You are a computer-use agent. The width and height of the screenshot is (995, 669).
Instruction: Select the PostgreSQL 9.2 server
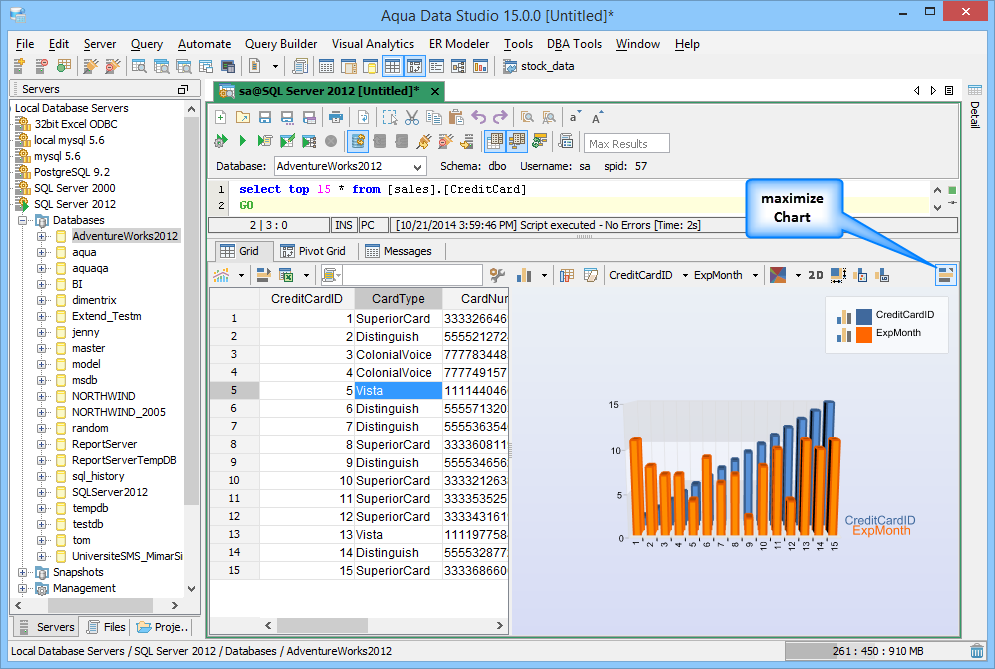[72, 172]
